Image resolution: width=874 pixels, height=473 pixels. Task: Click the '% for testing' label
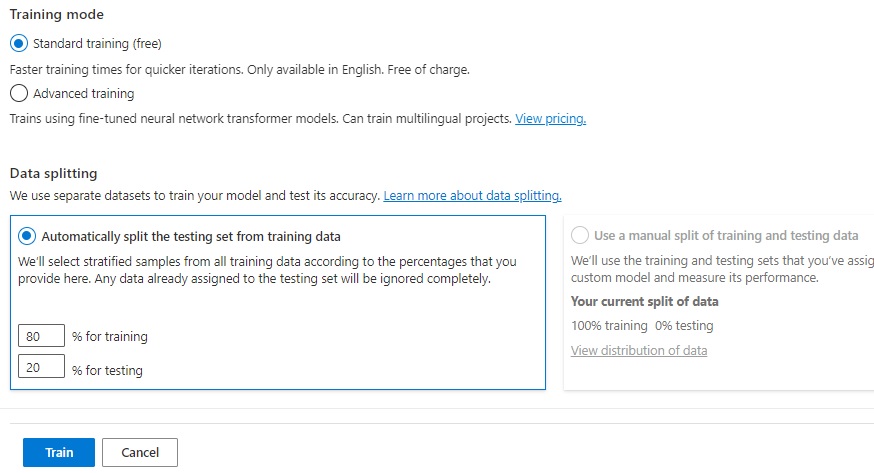click(x=107, y=371)
